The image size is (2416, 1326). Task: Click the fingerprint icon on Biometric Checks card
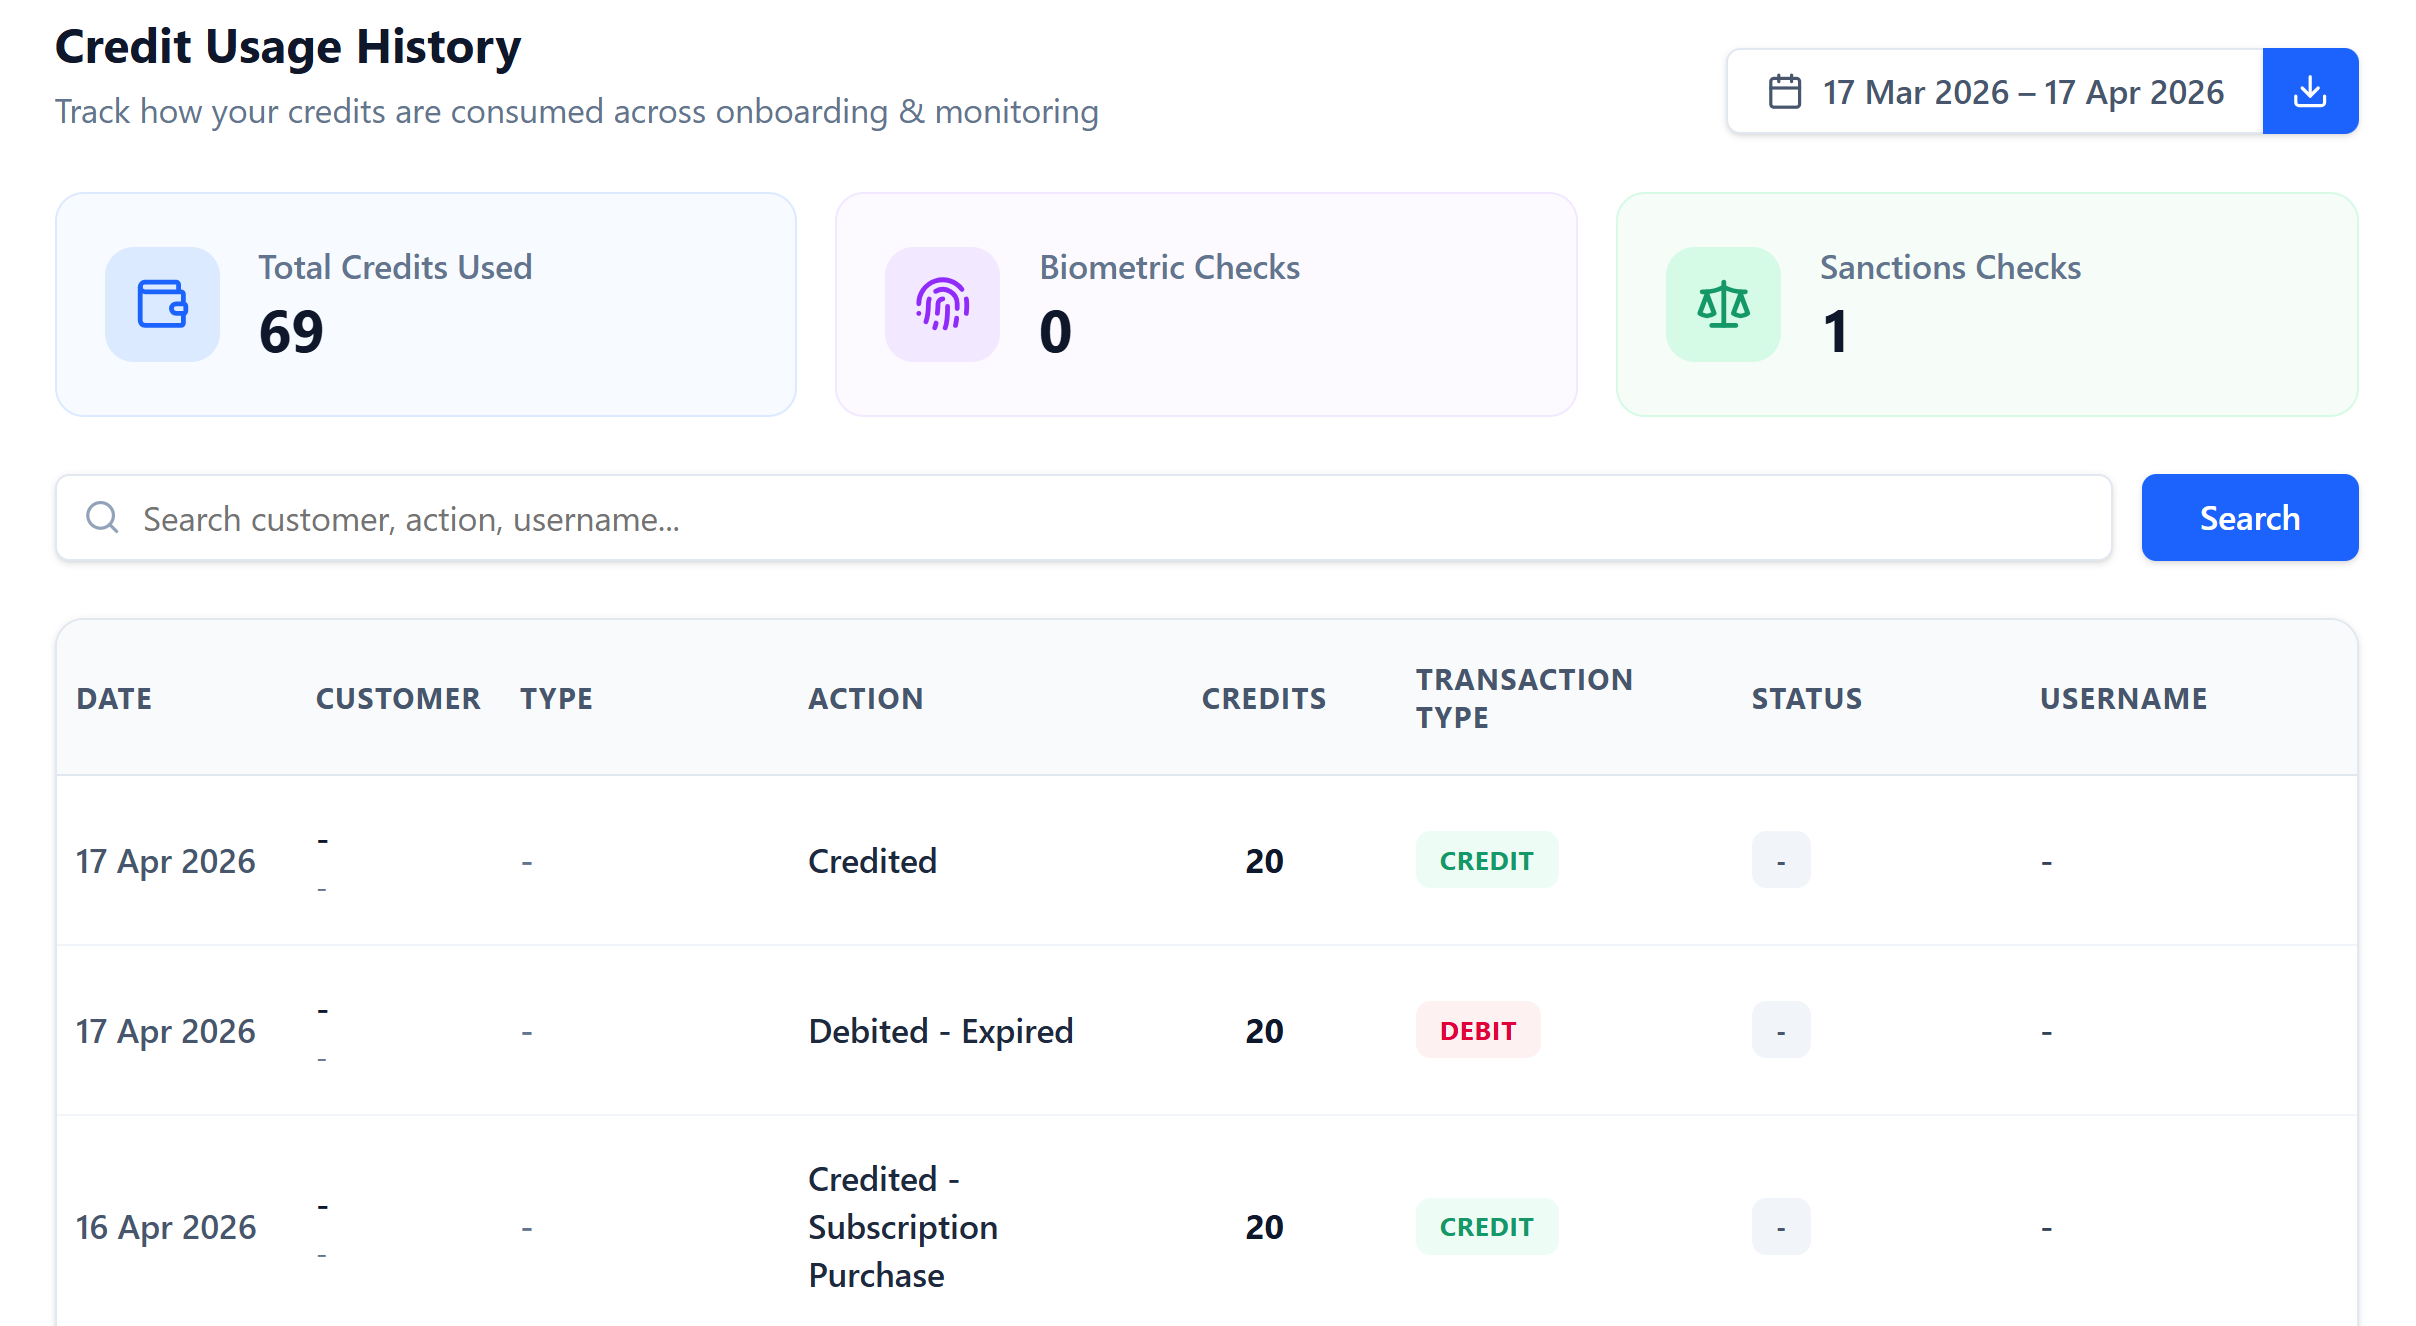tap(941, 305)
